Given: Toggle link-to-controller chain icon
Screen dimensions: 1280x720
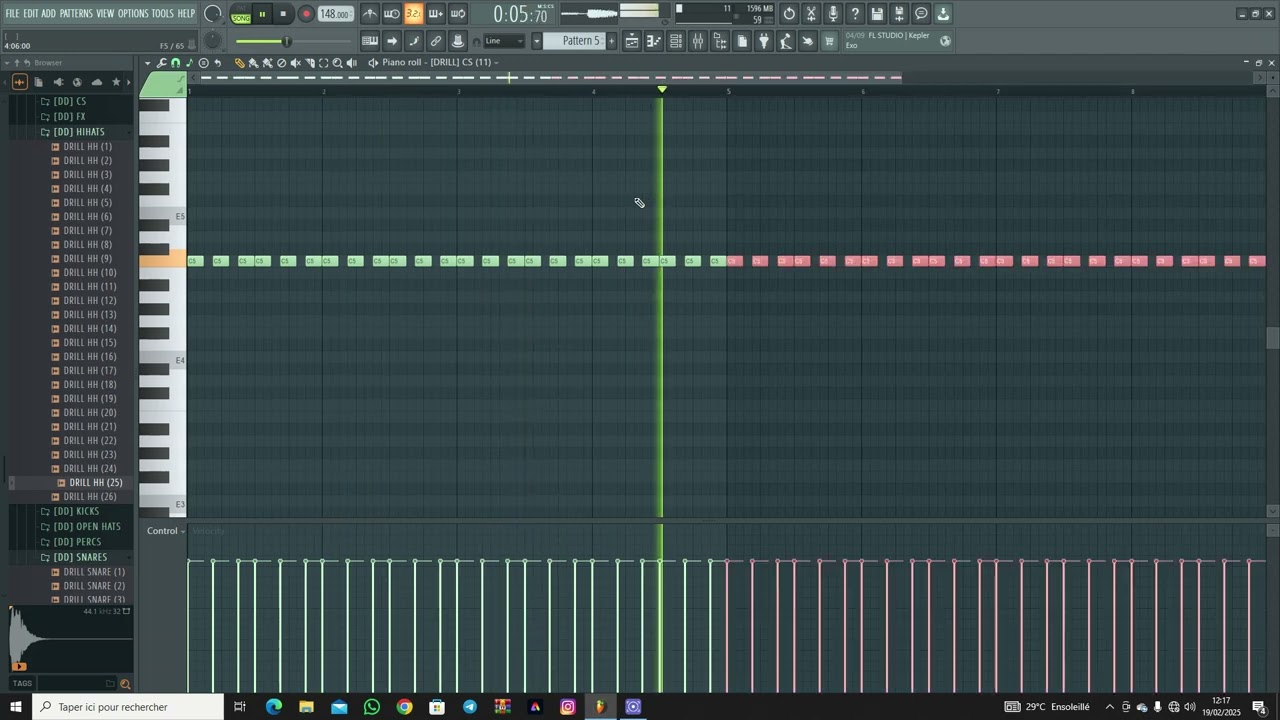Looking at the screenshot, I should [436, 41].
